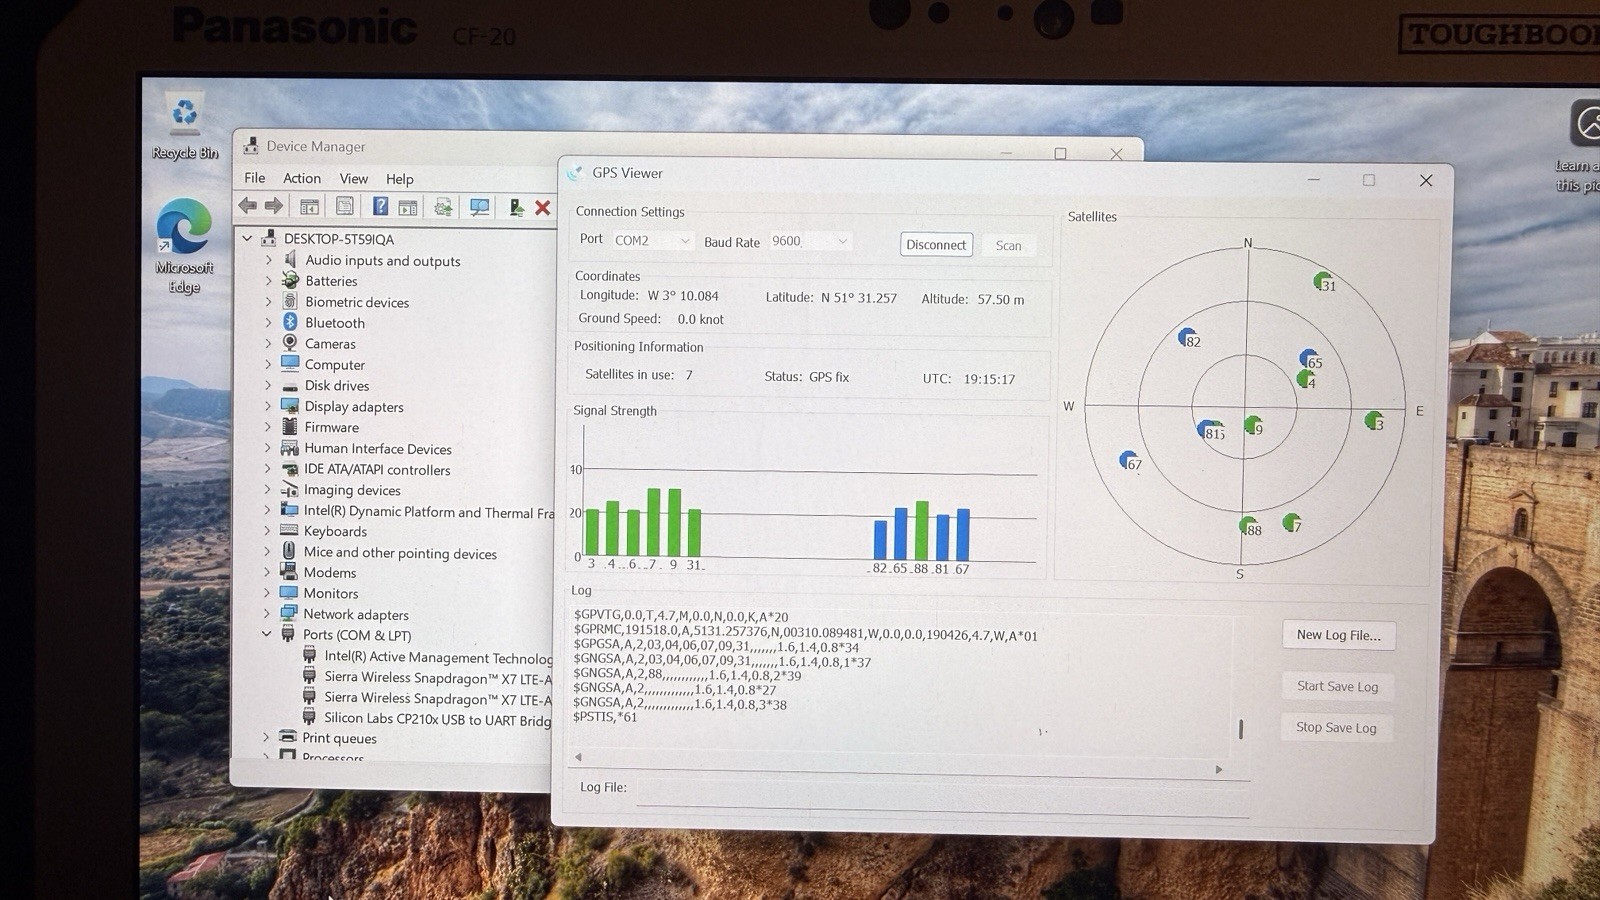Open the Help menu in Device Manager

[400, 179]
